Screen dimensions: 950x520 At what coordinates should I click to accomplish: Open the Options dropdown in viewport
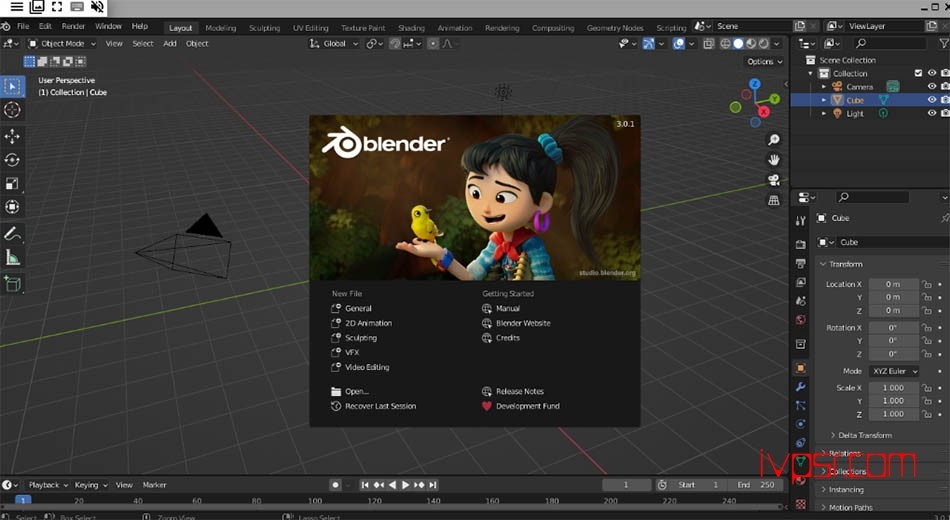pyautogui.click(x=765, y=62)
